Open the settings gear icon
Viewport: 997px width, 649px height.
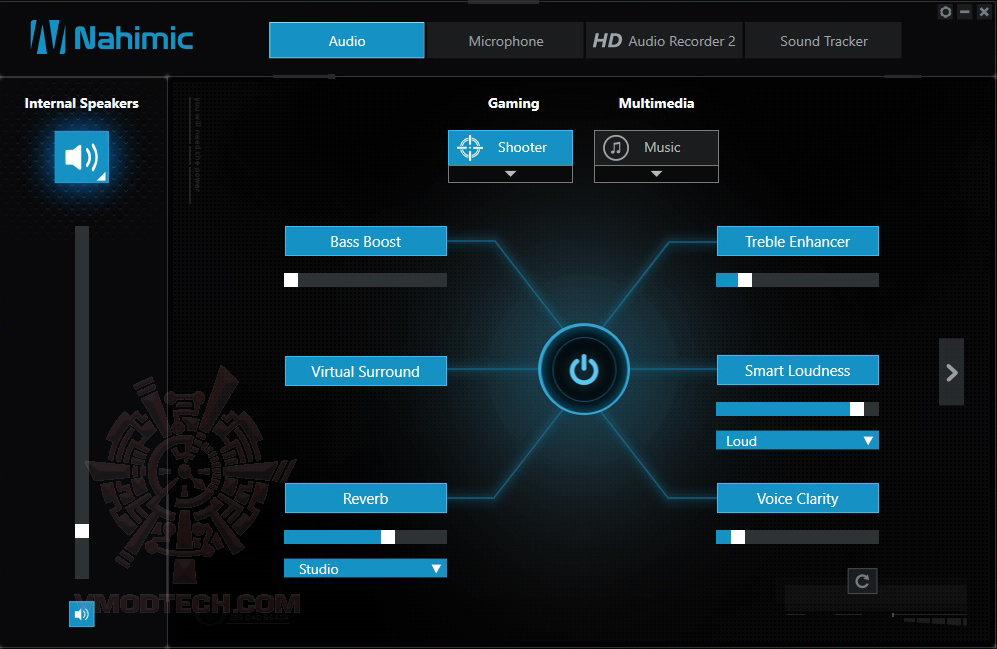coord(945,12)
